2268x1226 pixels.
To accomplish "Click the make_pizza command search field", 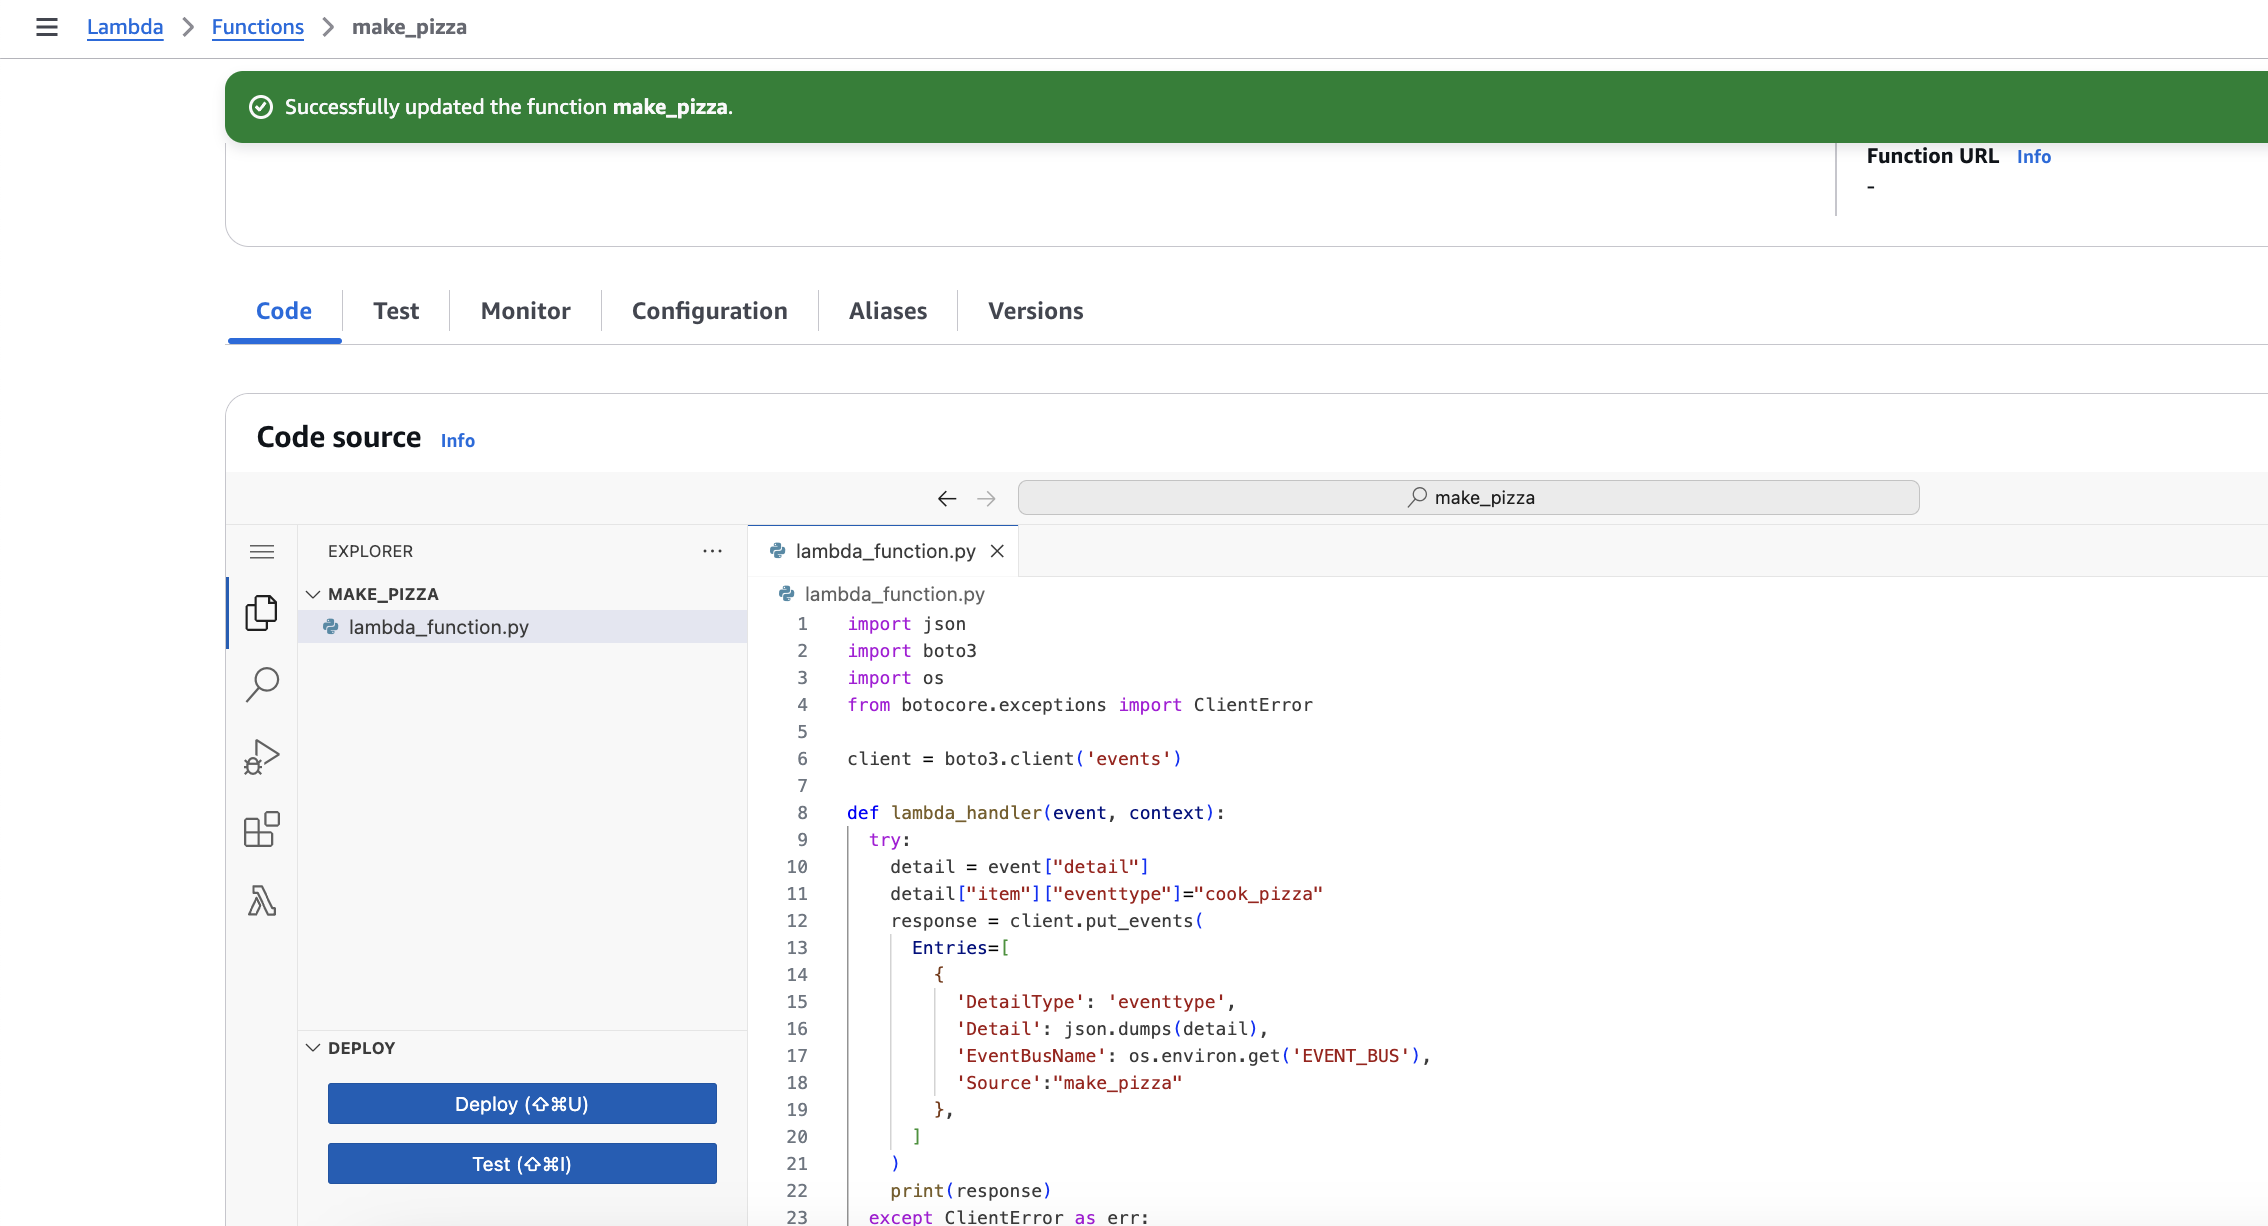I will [x=1468, y=497].
